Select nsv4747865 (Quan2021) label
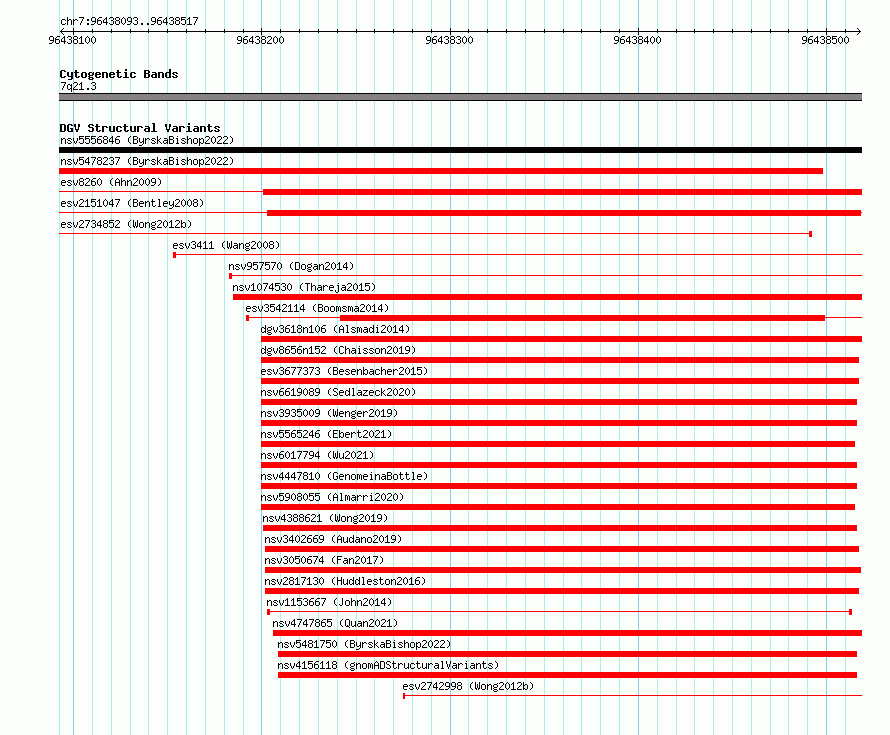The width and height of the screenshot is (890, 735). point(335,623)
